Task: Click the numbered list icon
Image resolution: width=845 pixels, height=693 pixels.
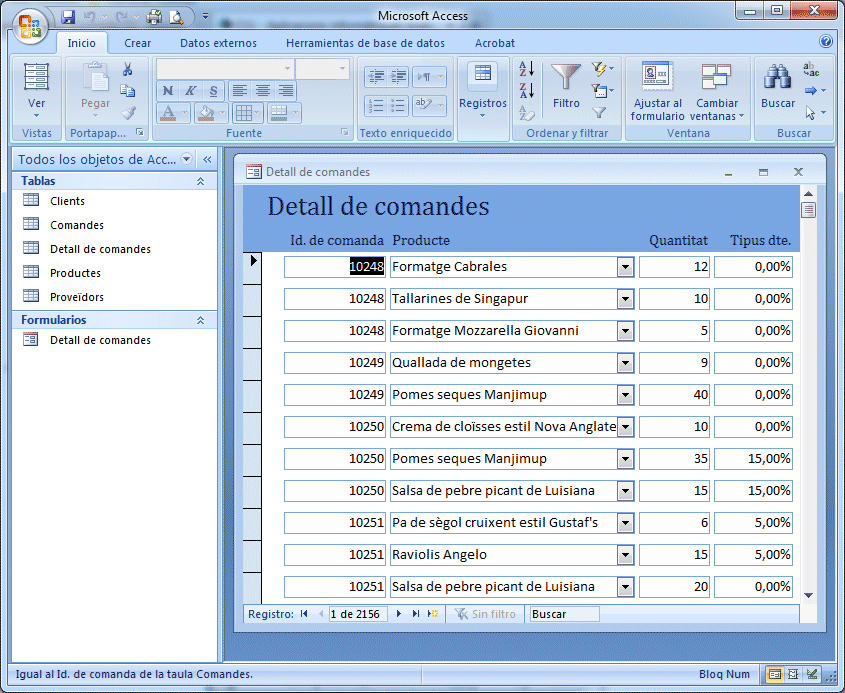Action: (x=376, y=105)
